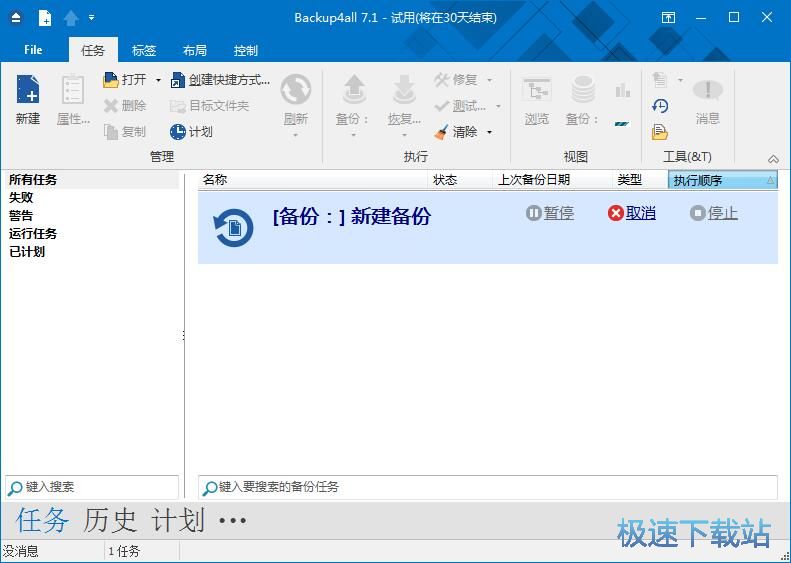This screenshot has width=791, height=563.
Task: Open the 计划 scheduler clock icon
Action: pyautogui.click(x=178, y=132)
